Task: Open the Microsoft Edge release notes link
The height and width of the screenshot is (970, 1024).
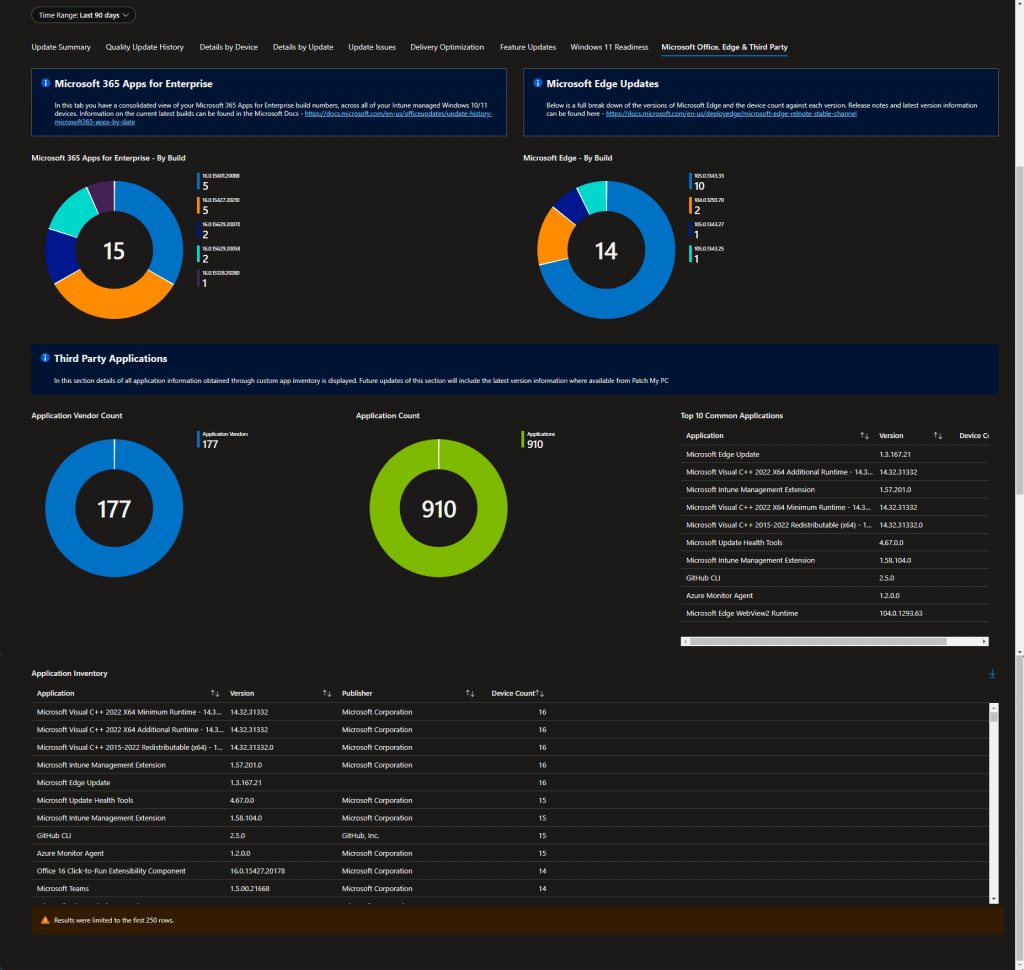Action: pyautogui.click(x=731, y=114)
